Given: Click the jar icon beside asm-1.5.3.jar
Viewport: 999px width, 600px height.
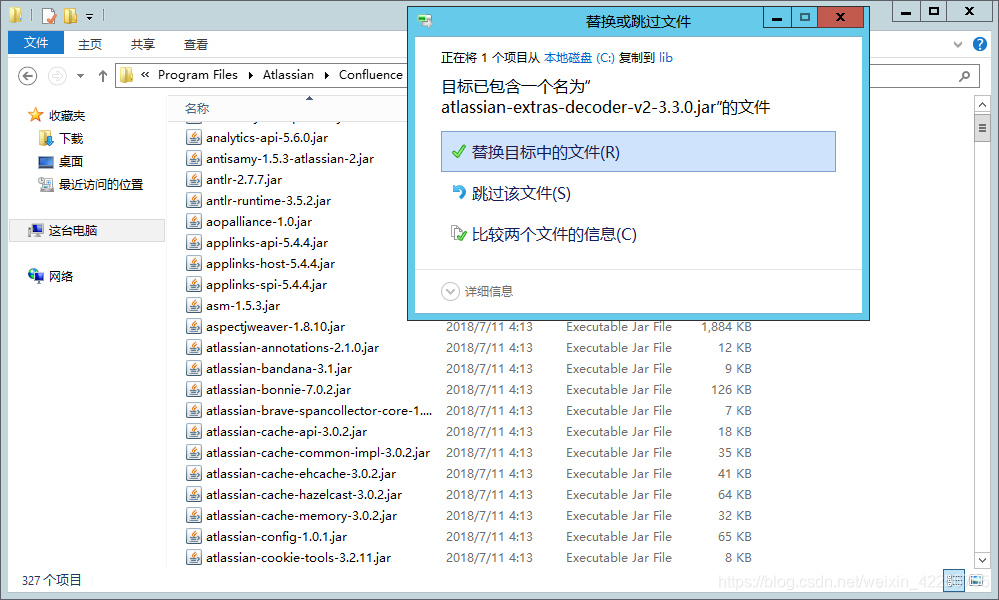Looking at the screenshot, I should [194, 306].
